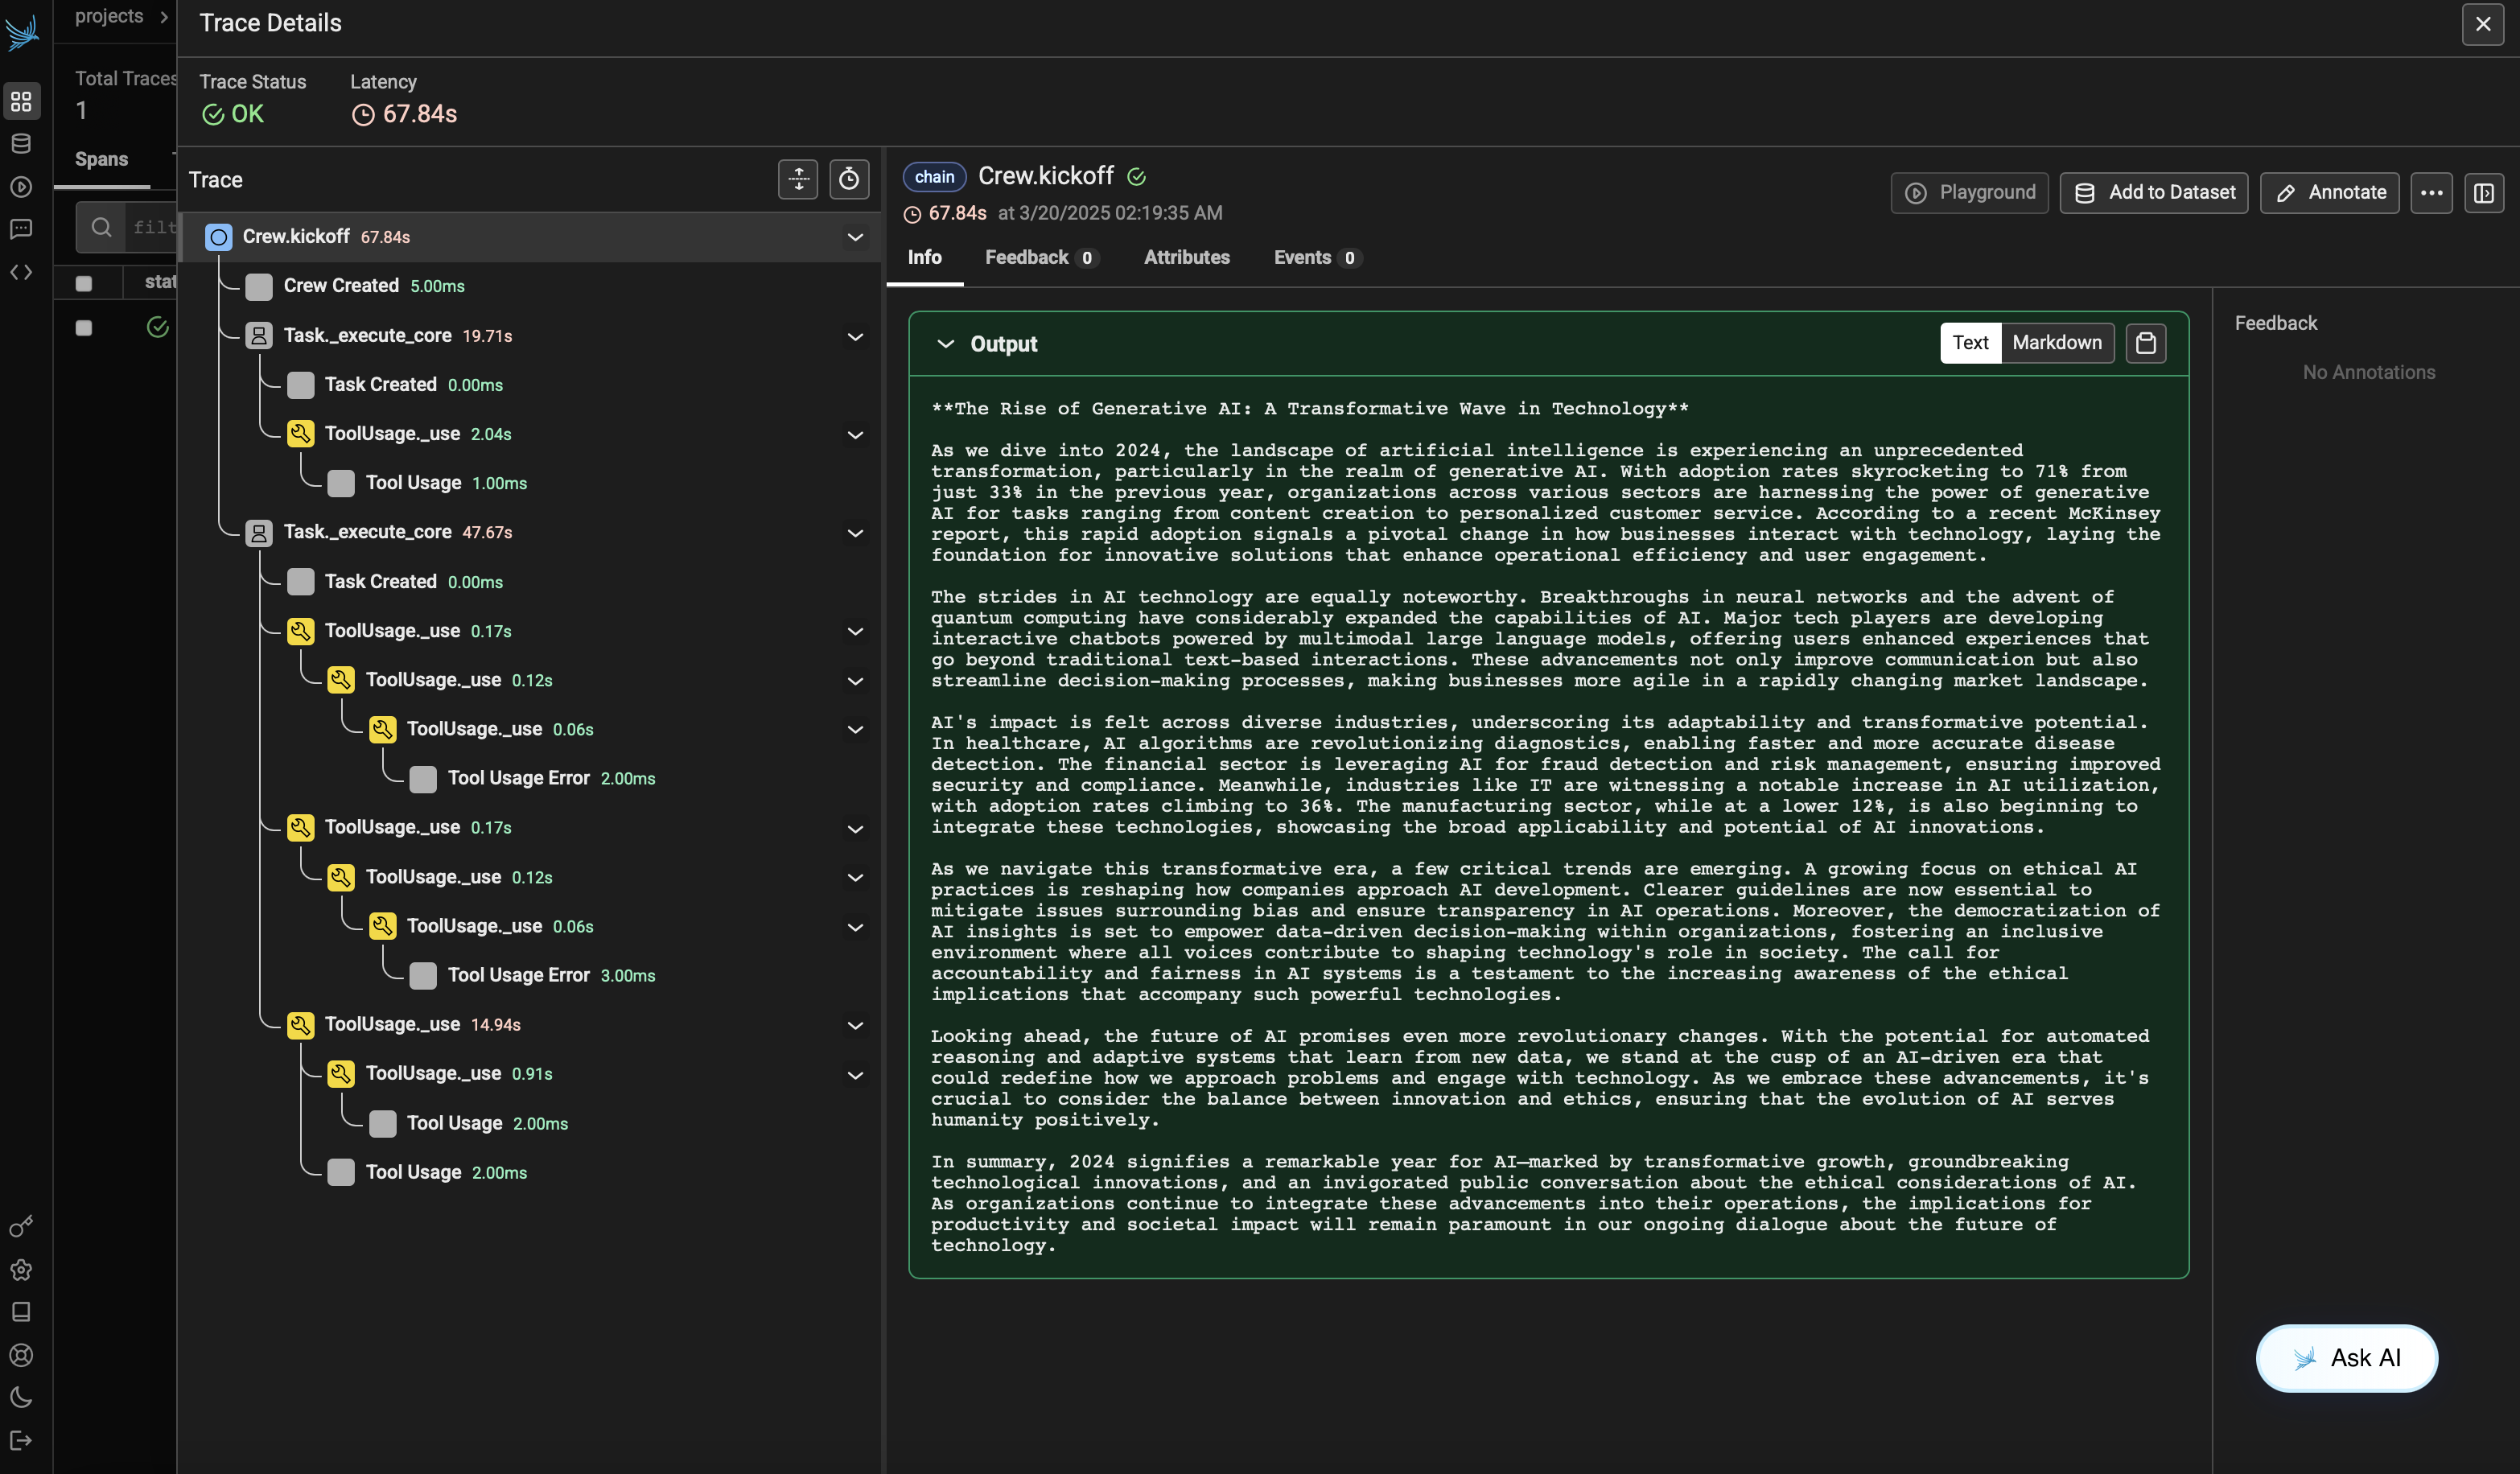This screenshot has height=1474, width=2520.
Task: Open the Events tab
Action: (x=1317, y=258)
